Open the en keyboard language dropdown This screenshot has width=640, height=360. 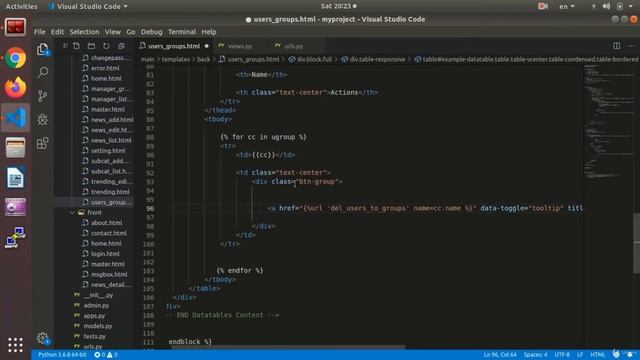567,7
